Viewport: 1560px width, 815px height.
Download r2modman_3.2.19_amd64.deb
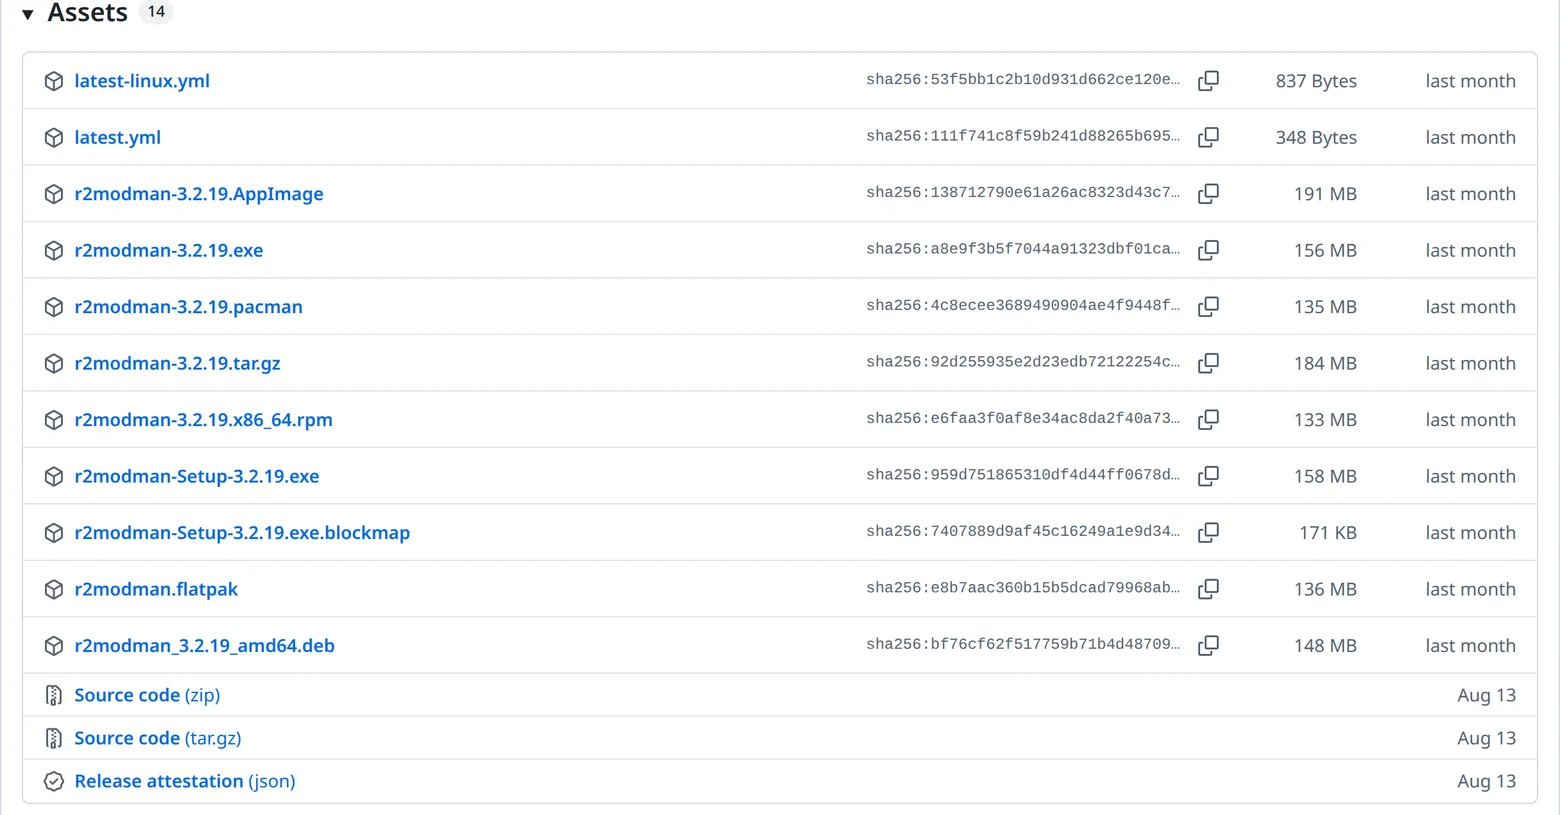coord(204,646)
